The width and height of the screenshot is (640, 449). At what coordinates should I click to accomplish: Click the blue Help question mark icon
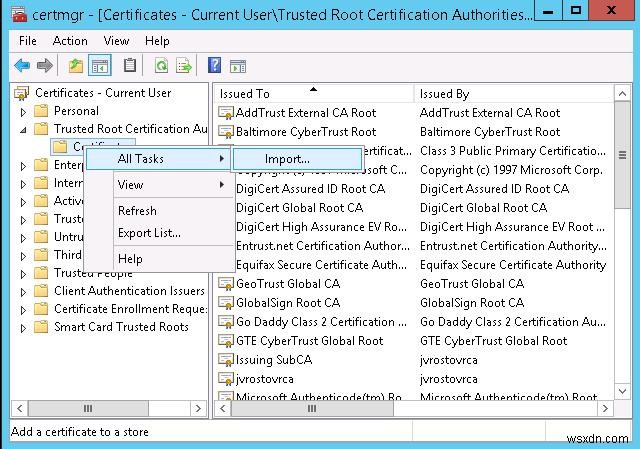point(214,65)
